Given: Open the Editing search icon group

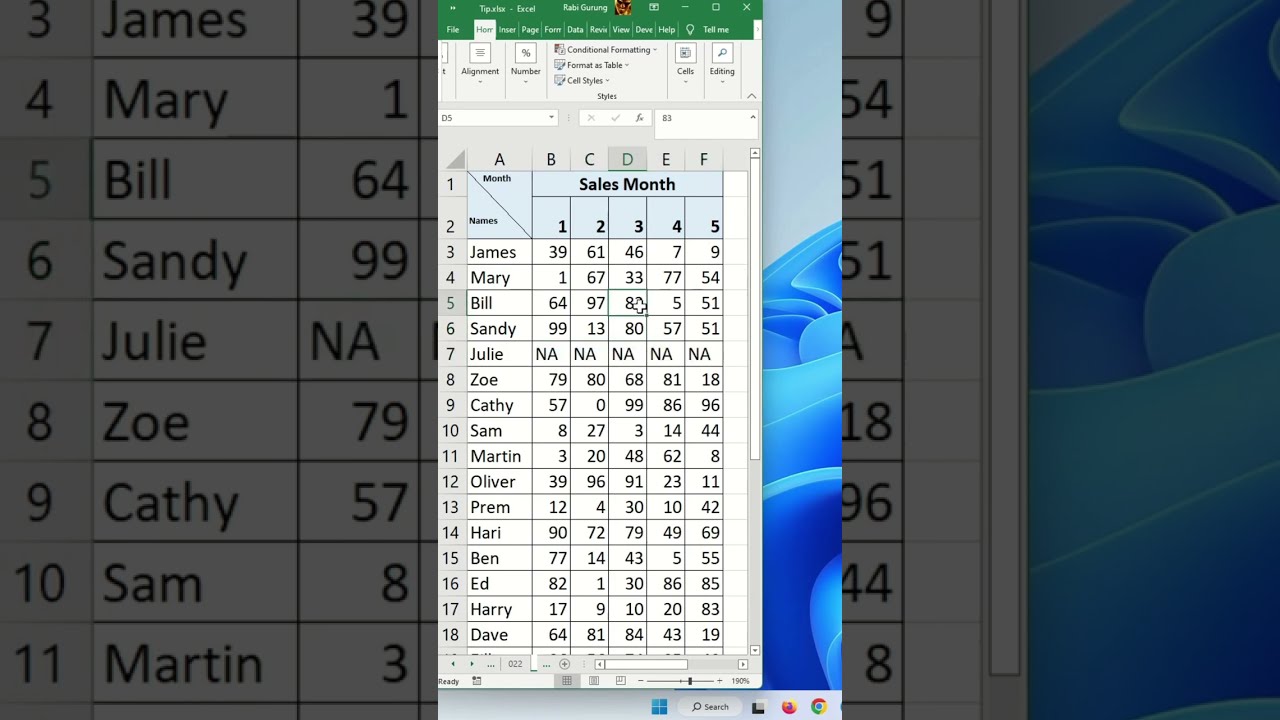Looking at the screenshot, I should coord(722,53).
